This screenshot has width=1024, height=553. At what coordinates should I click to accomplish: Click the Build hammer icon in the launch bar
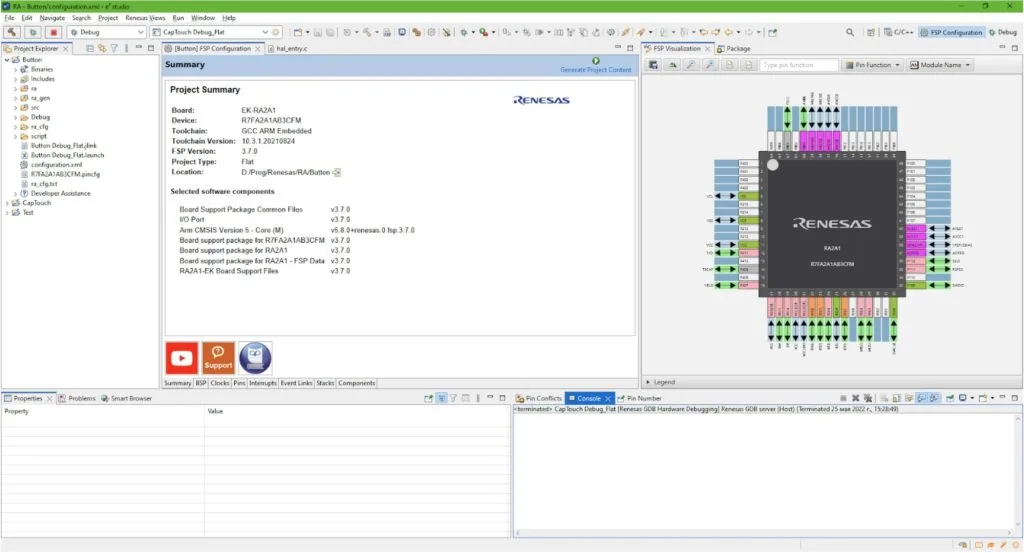tap(12, 32)
